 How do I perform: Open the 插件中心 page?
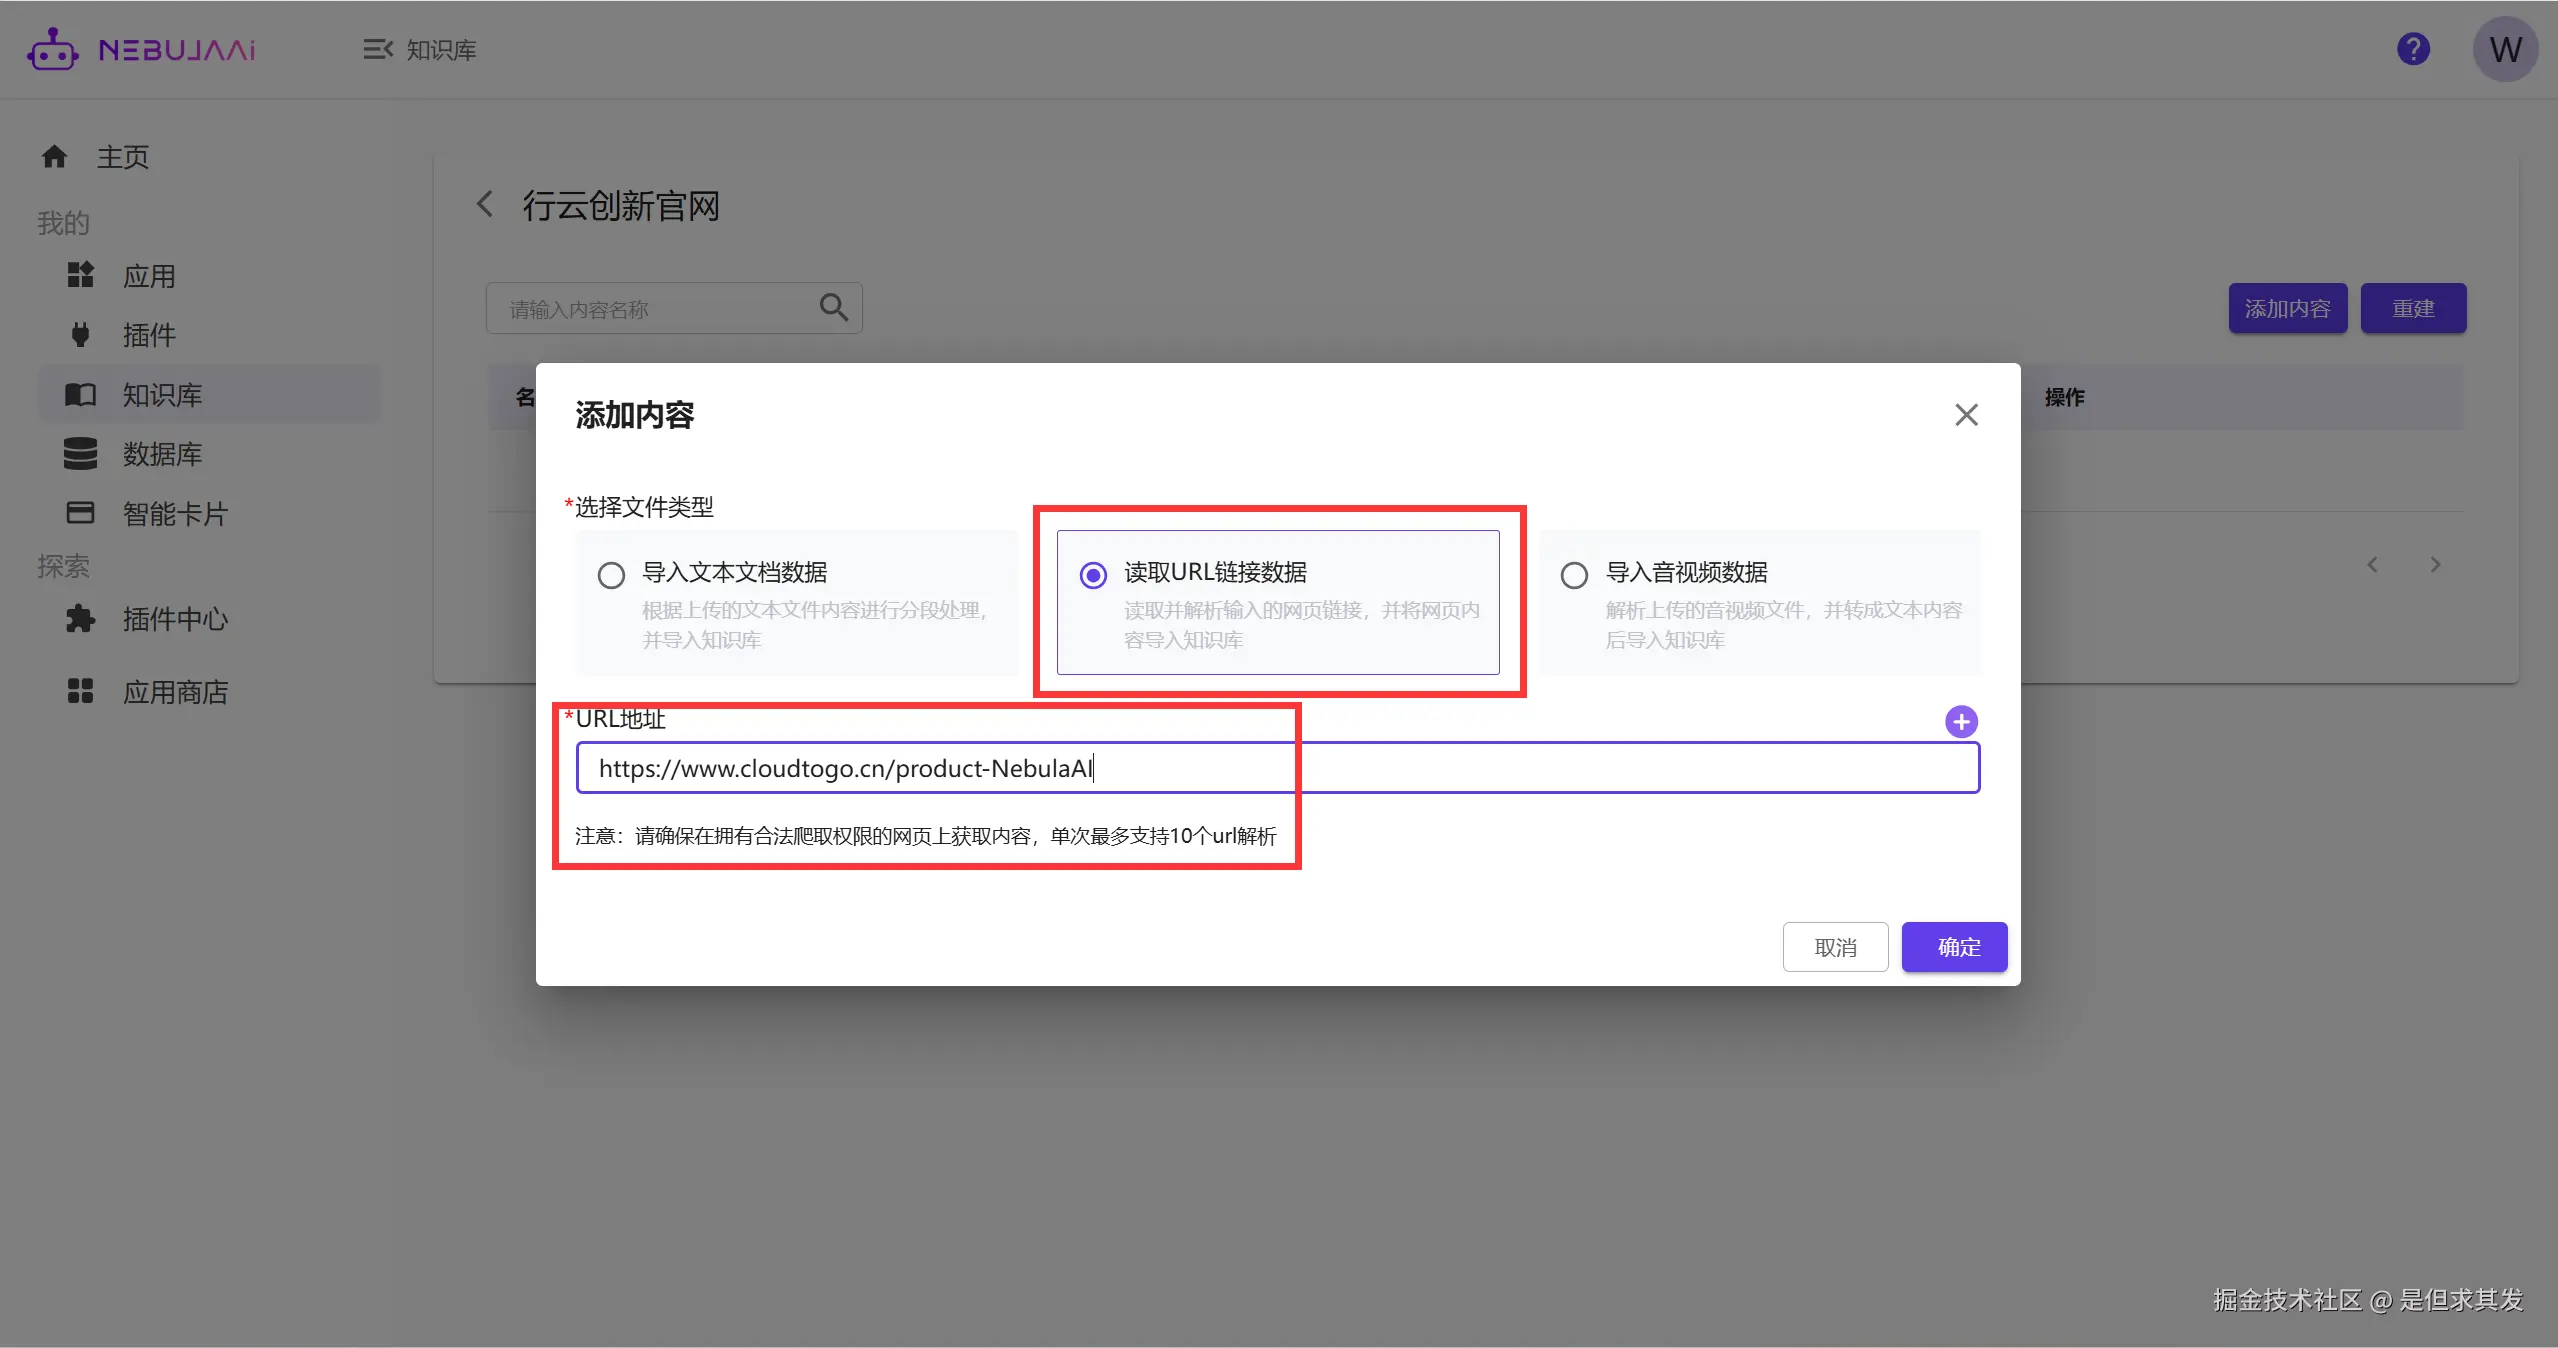175,620
